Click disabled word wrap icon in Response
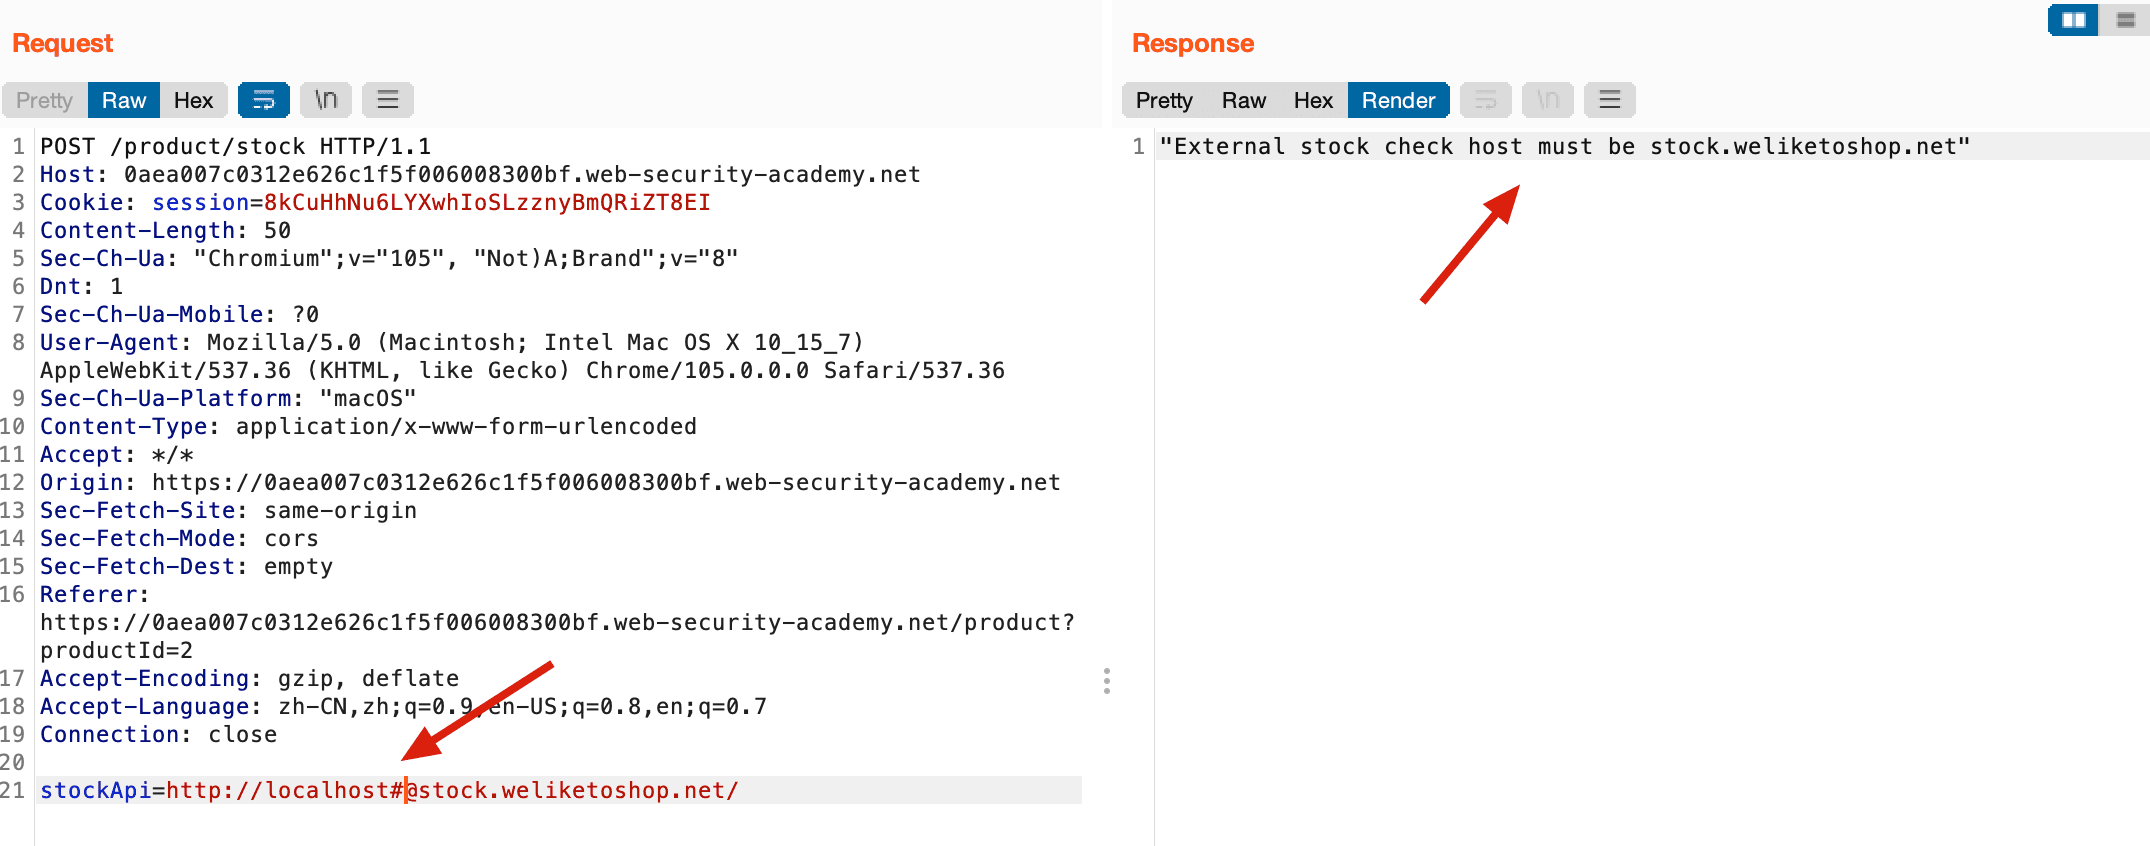This screenshot has width=2150, height=846. pyautogui.click(x=1486, y=100)
